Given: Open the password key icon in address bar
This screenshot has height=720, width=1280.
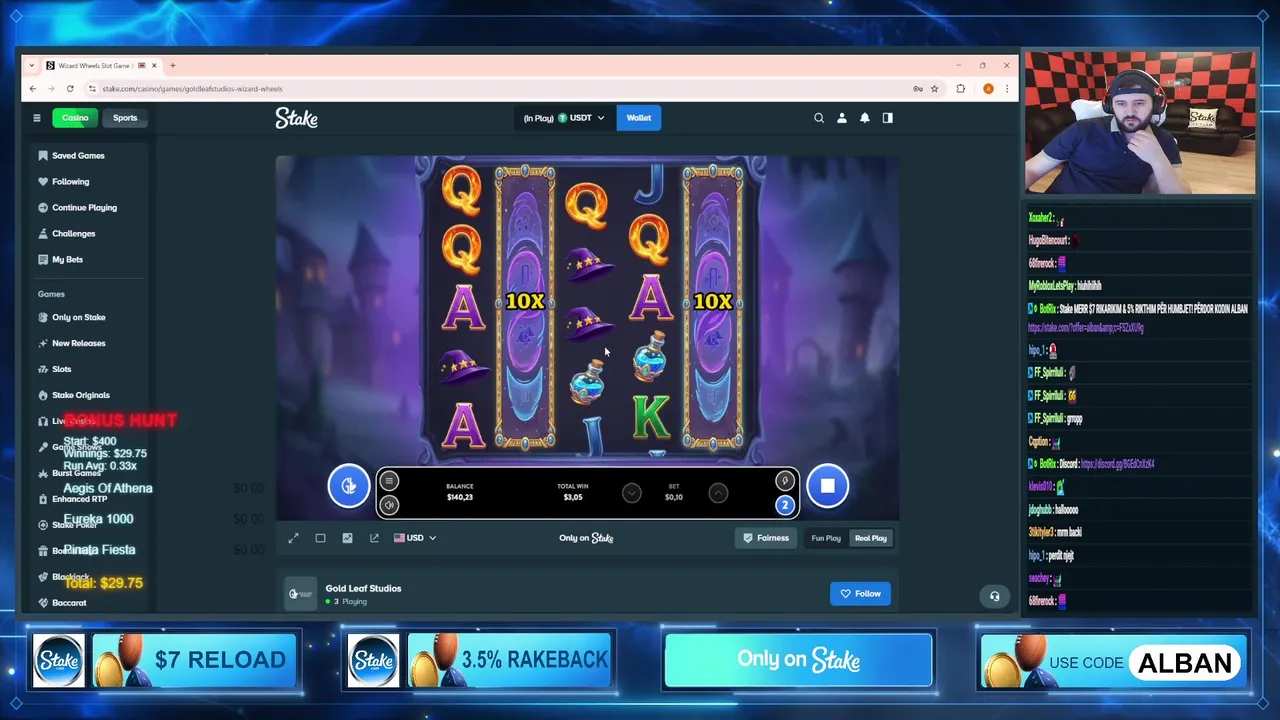Looking at the screenshot, I should (x=917, y=89).
